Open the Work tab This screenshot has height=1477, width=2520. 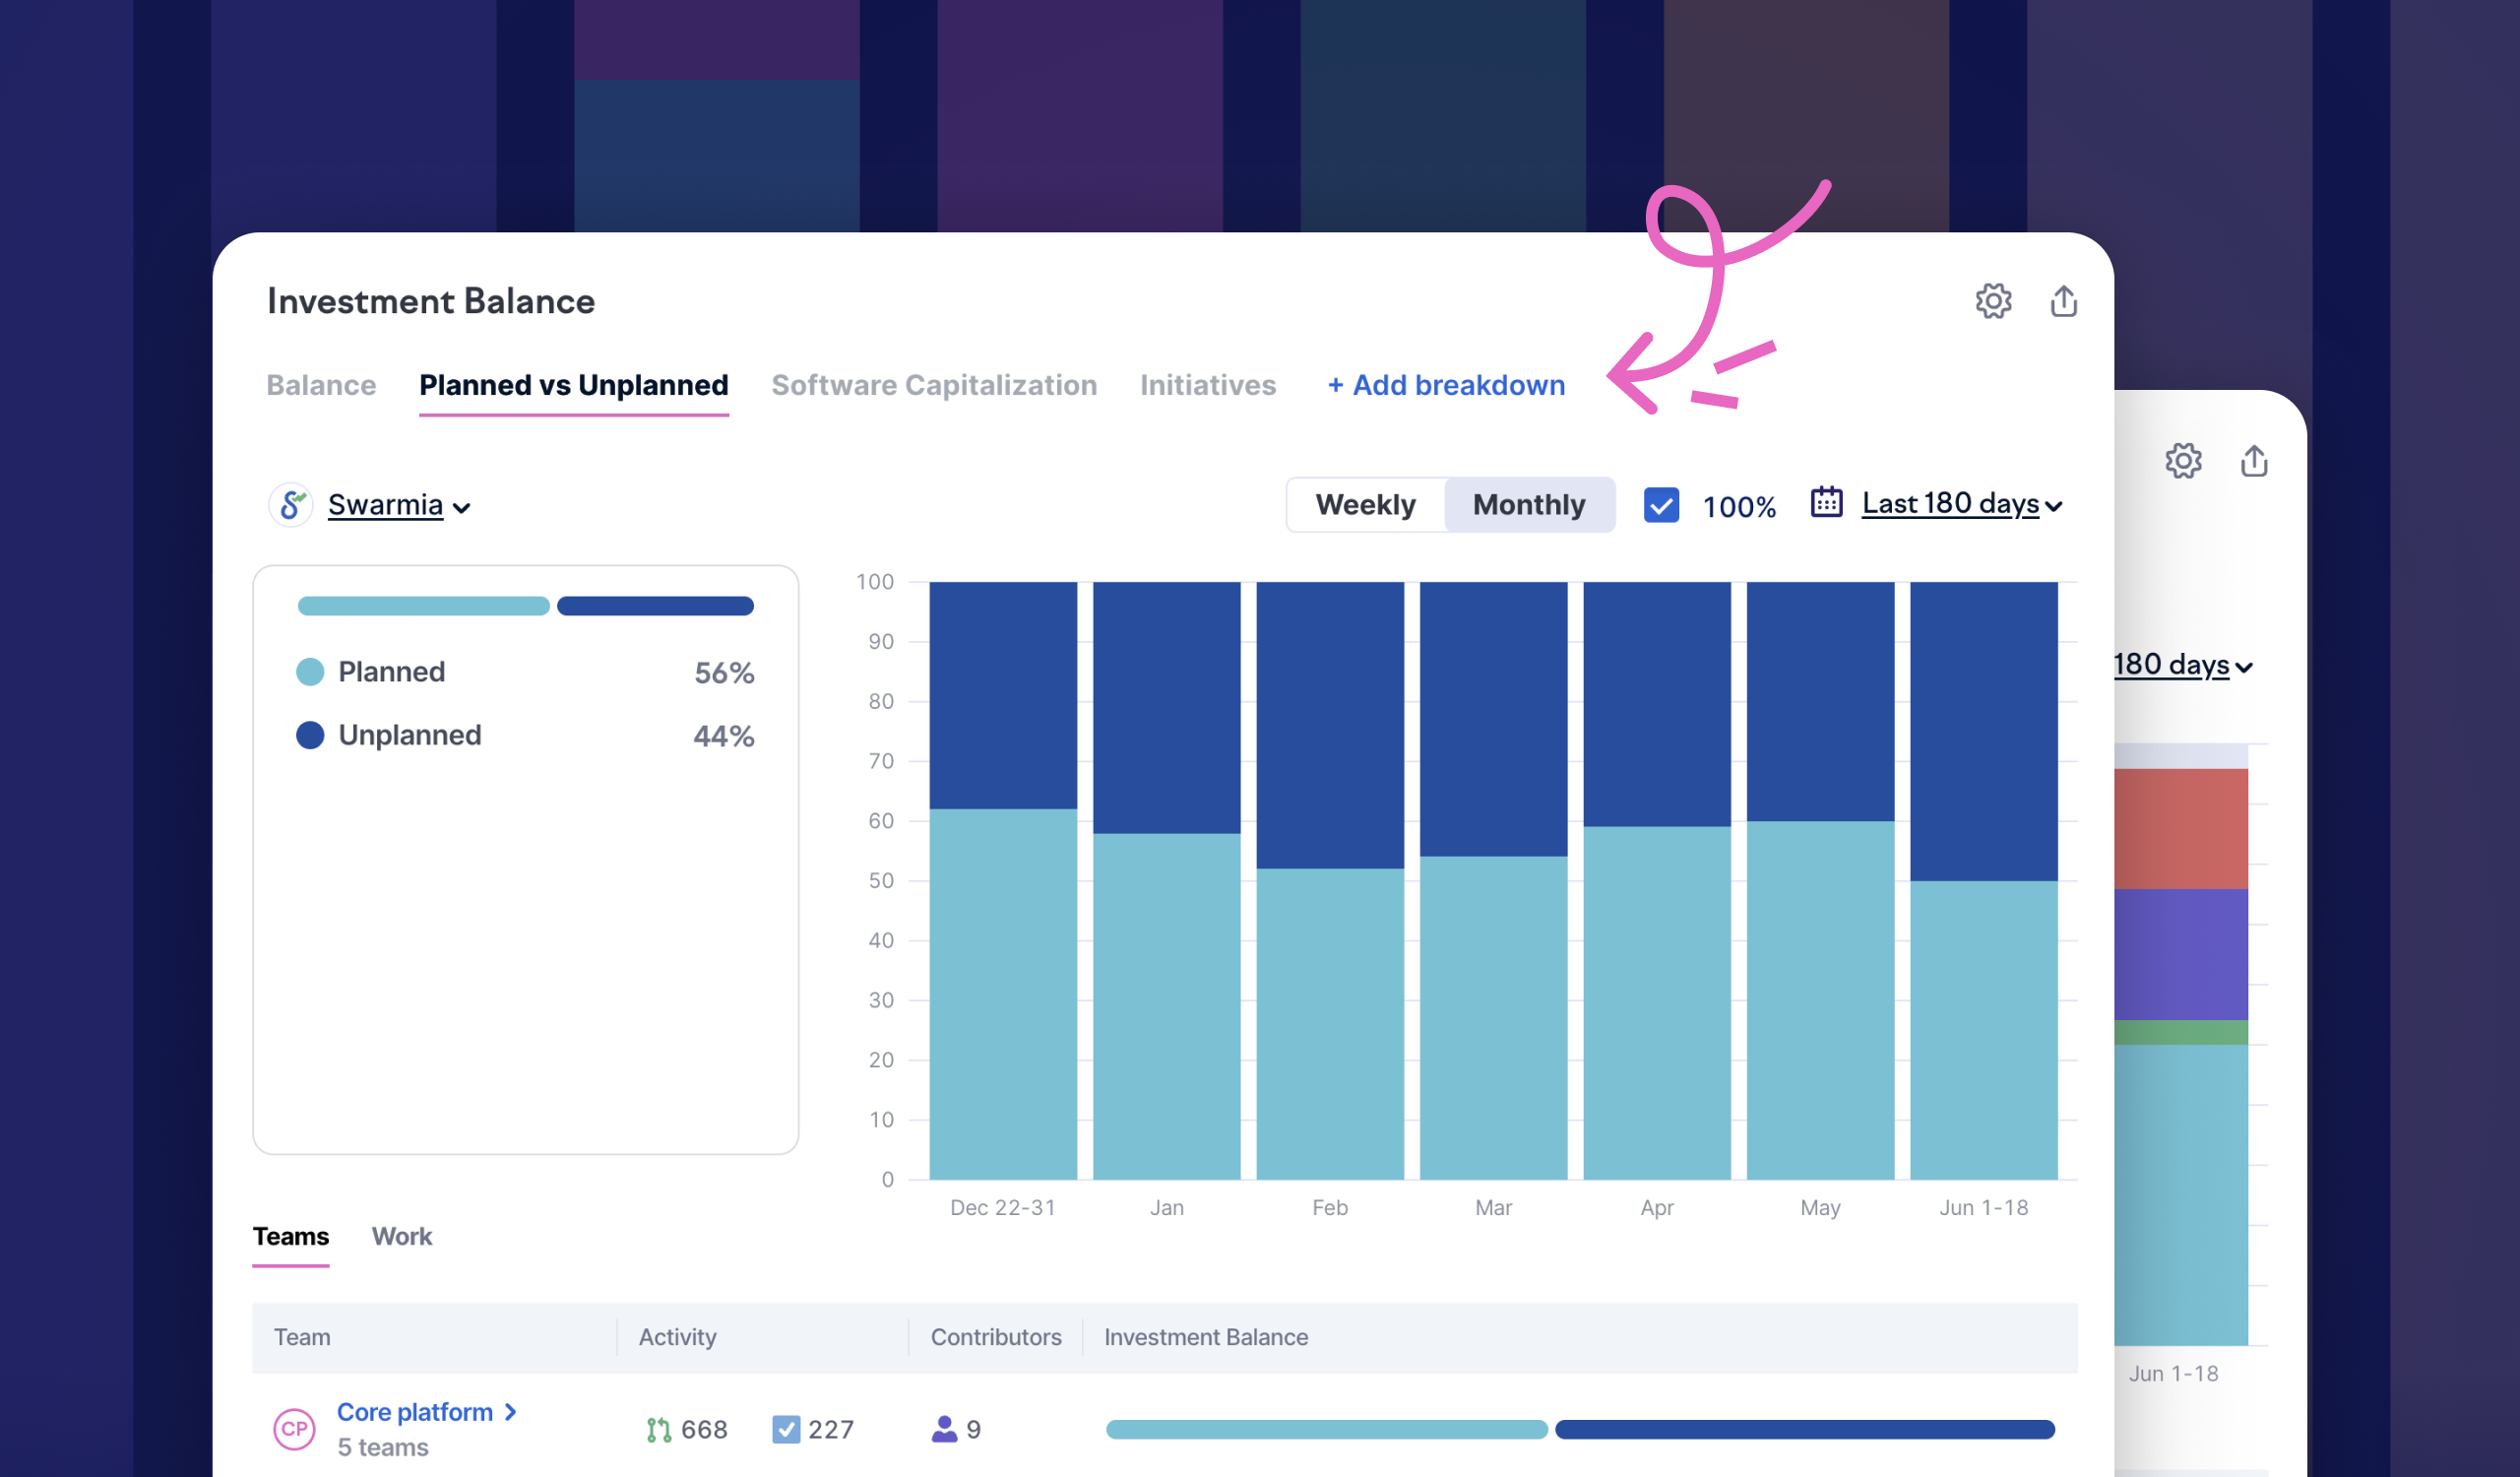pyautogui.click(x=401, y=1237)
